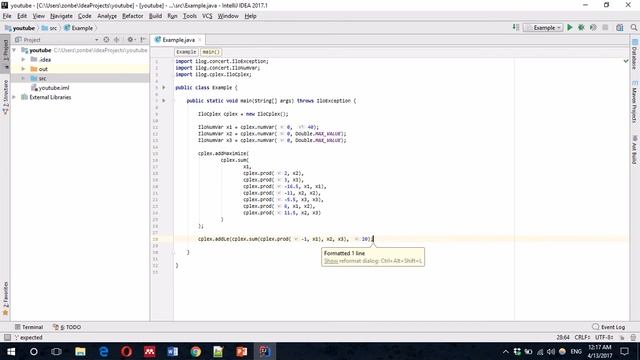Screen dimensions: 640x360
Task: Click the Example class breadcrumb above editor
Action: pos(187,52)
